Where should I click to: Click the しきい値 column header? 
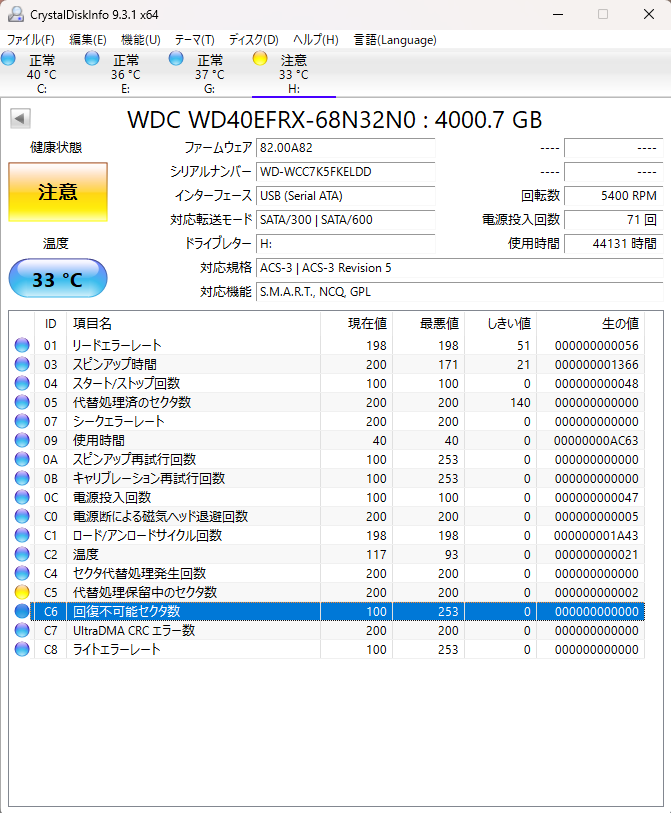point(501,324)
